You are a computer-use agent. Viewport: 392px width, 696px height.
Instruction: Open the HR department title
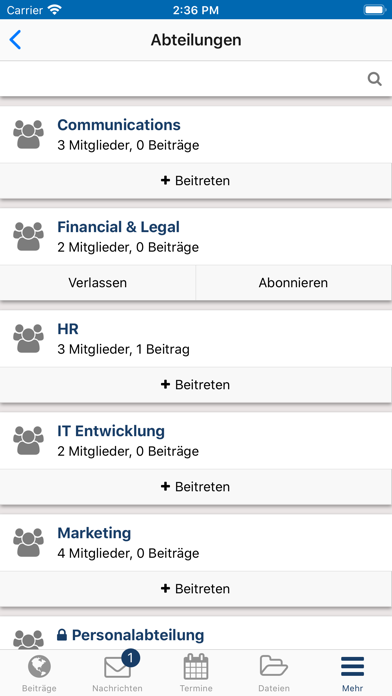[68, 329]
